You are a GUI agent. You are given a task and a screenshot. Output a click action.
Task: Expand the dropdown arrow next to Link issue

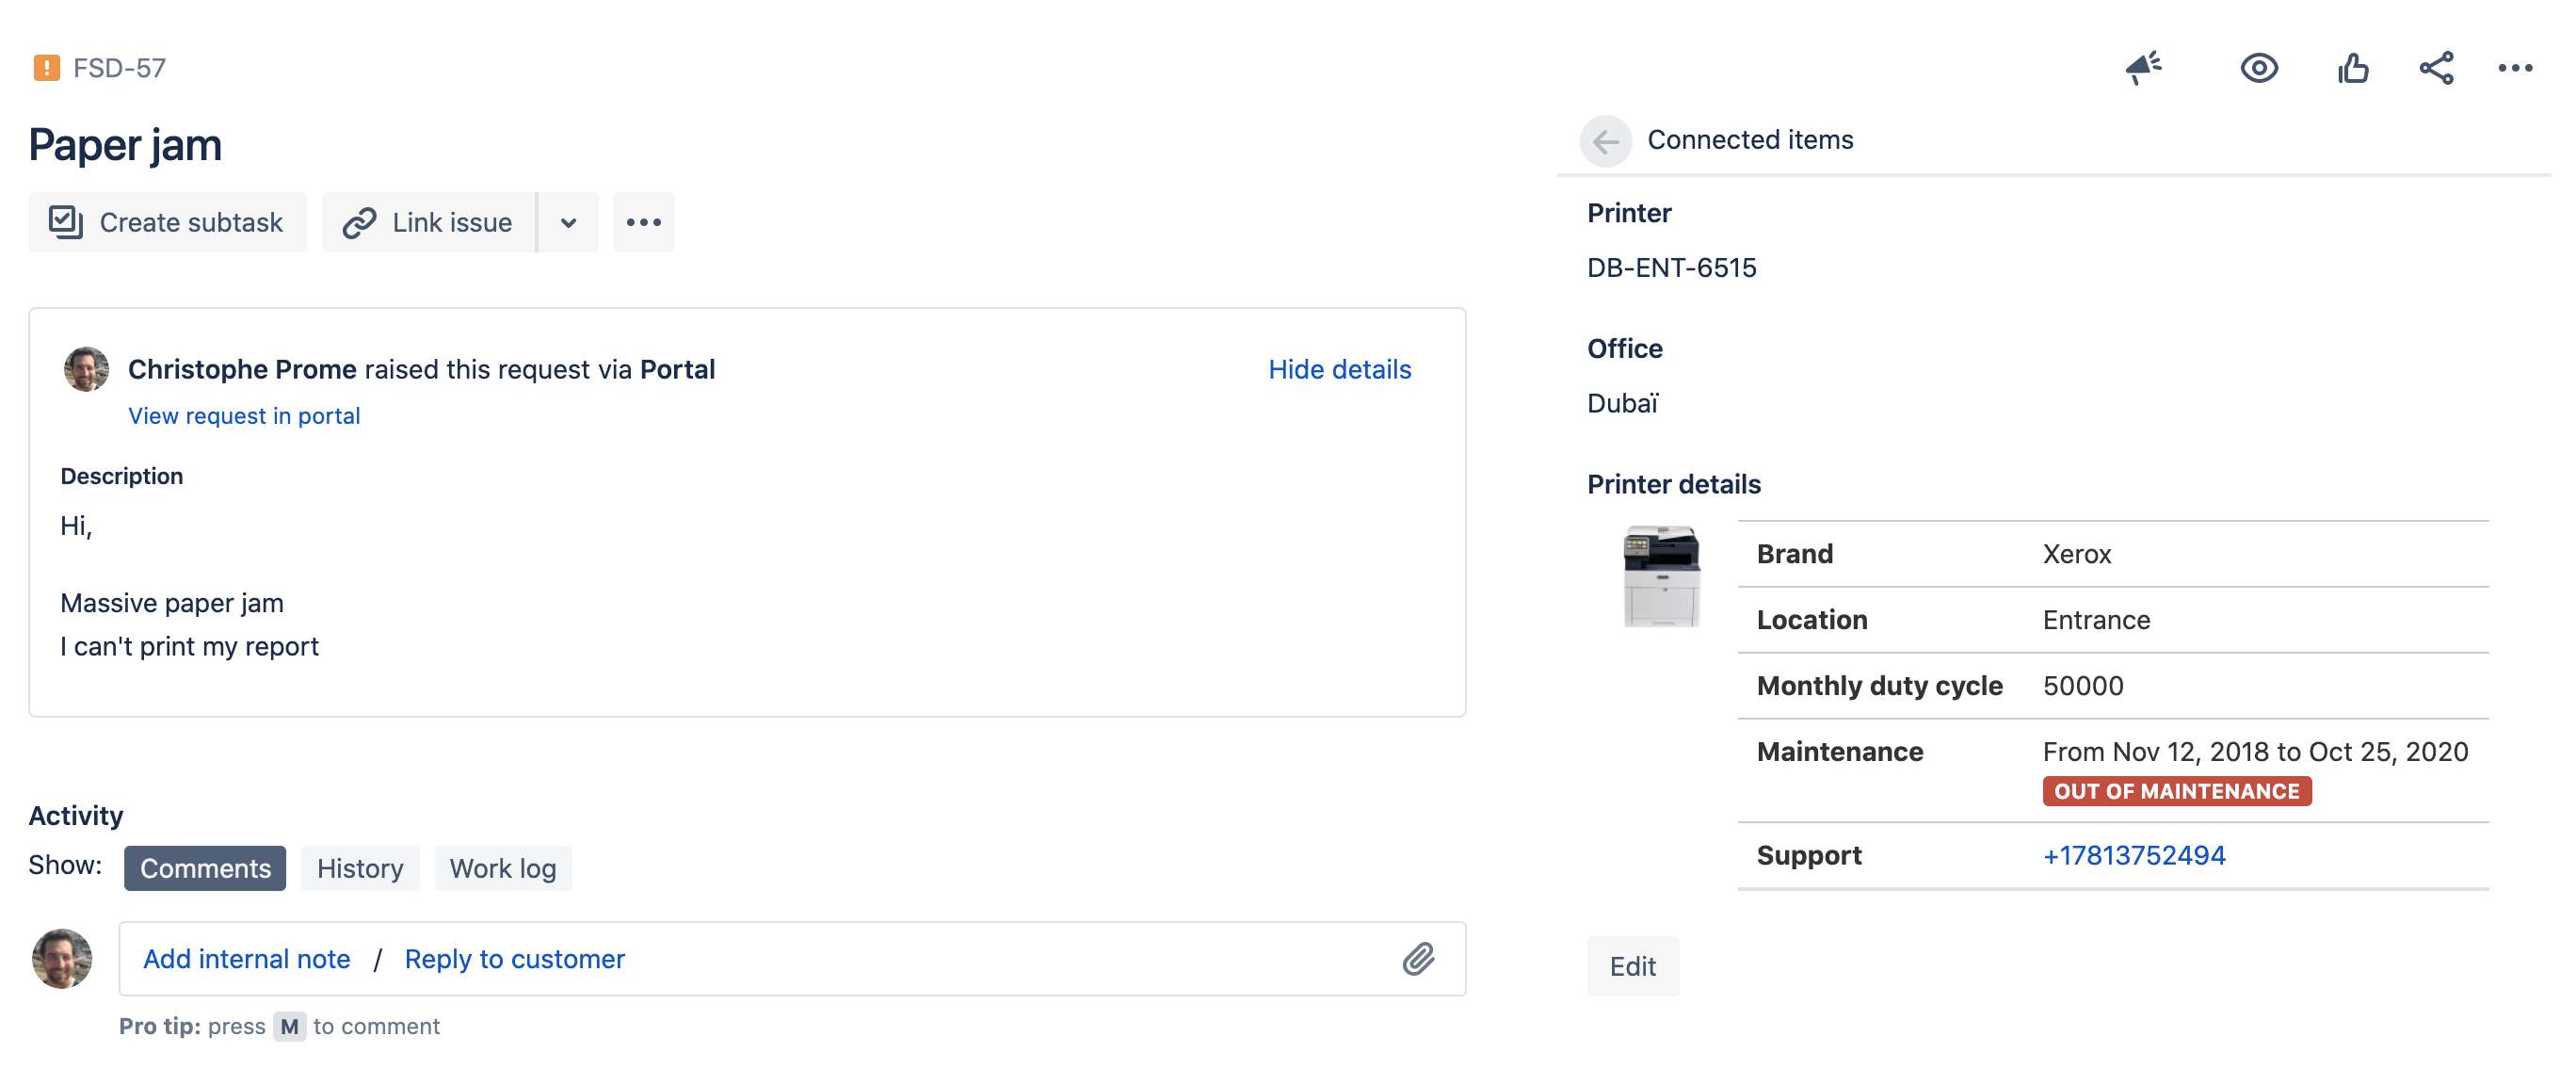click(568, 222)
